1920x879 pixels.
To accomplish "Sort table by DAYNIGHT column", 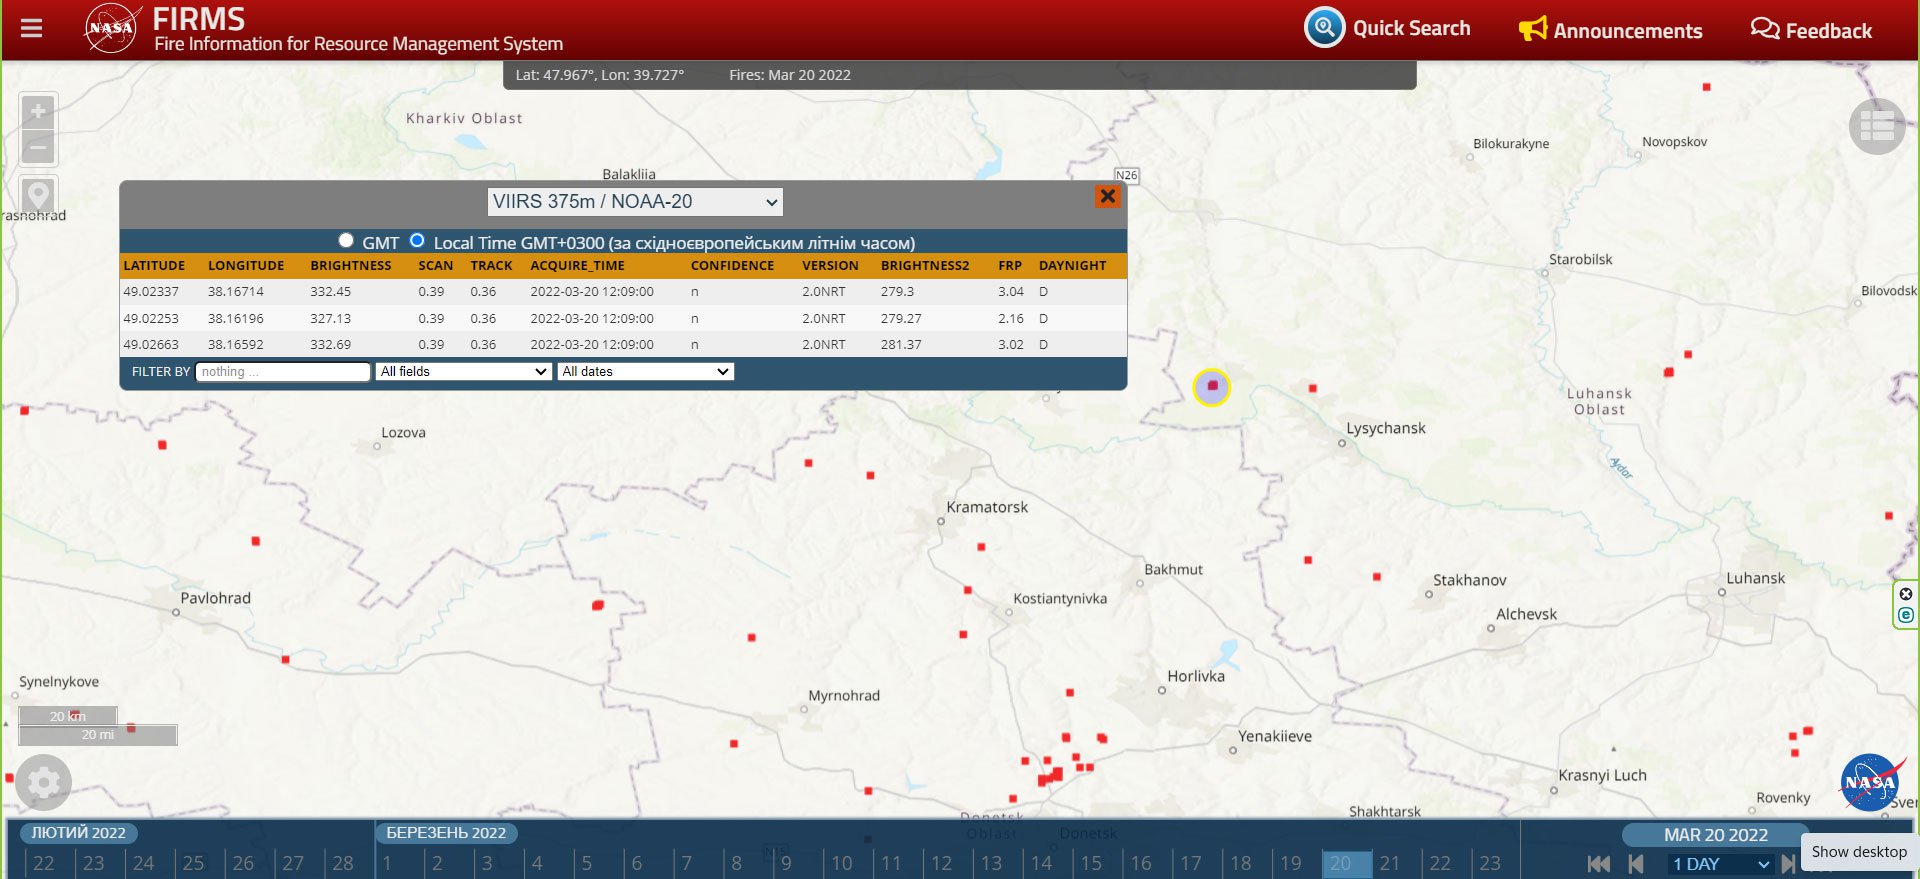I will tap(1072, 266).
